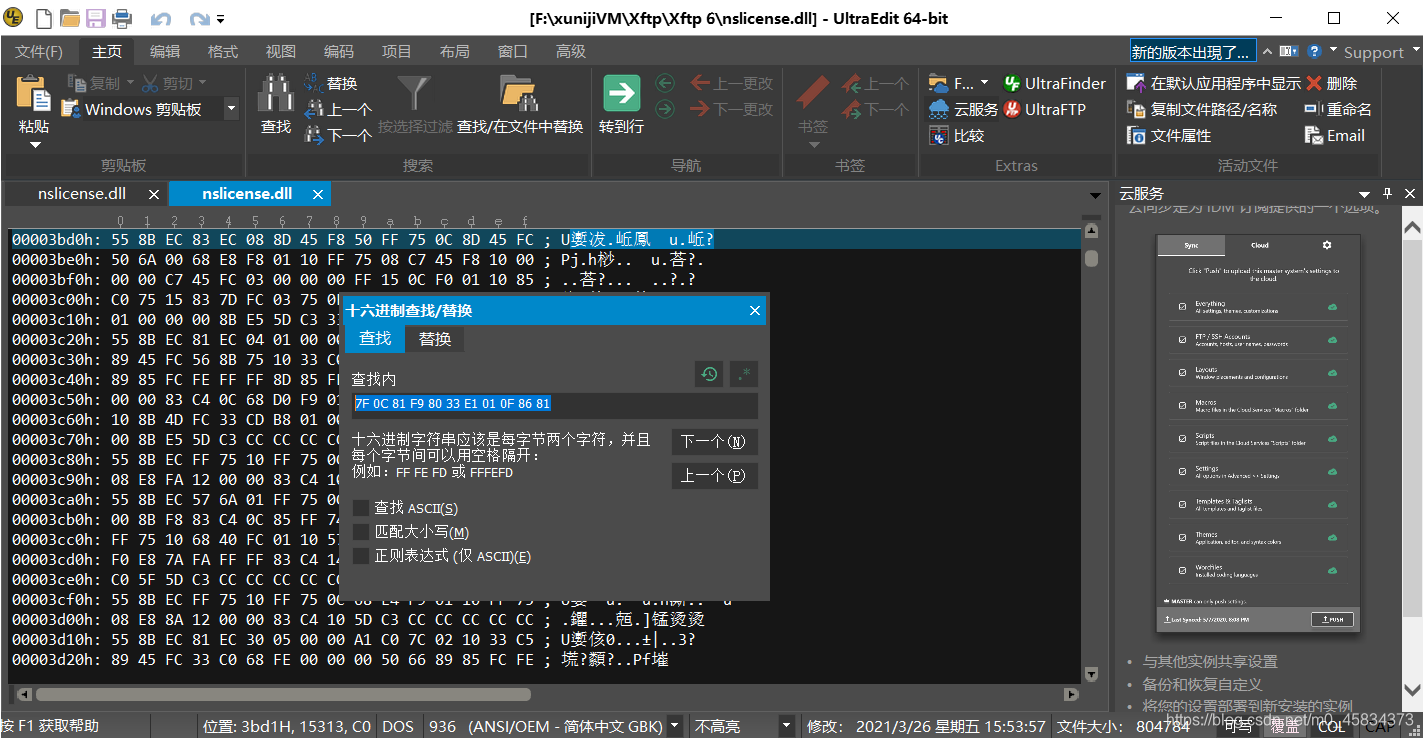Viewport: 1424px width, 739px height.
Task: Click the cloud sync preview thumbnail image
Action: tap(1259, 433)
